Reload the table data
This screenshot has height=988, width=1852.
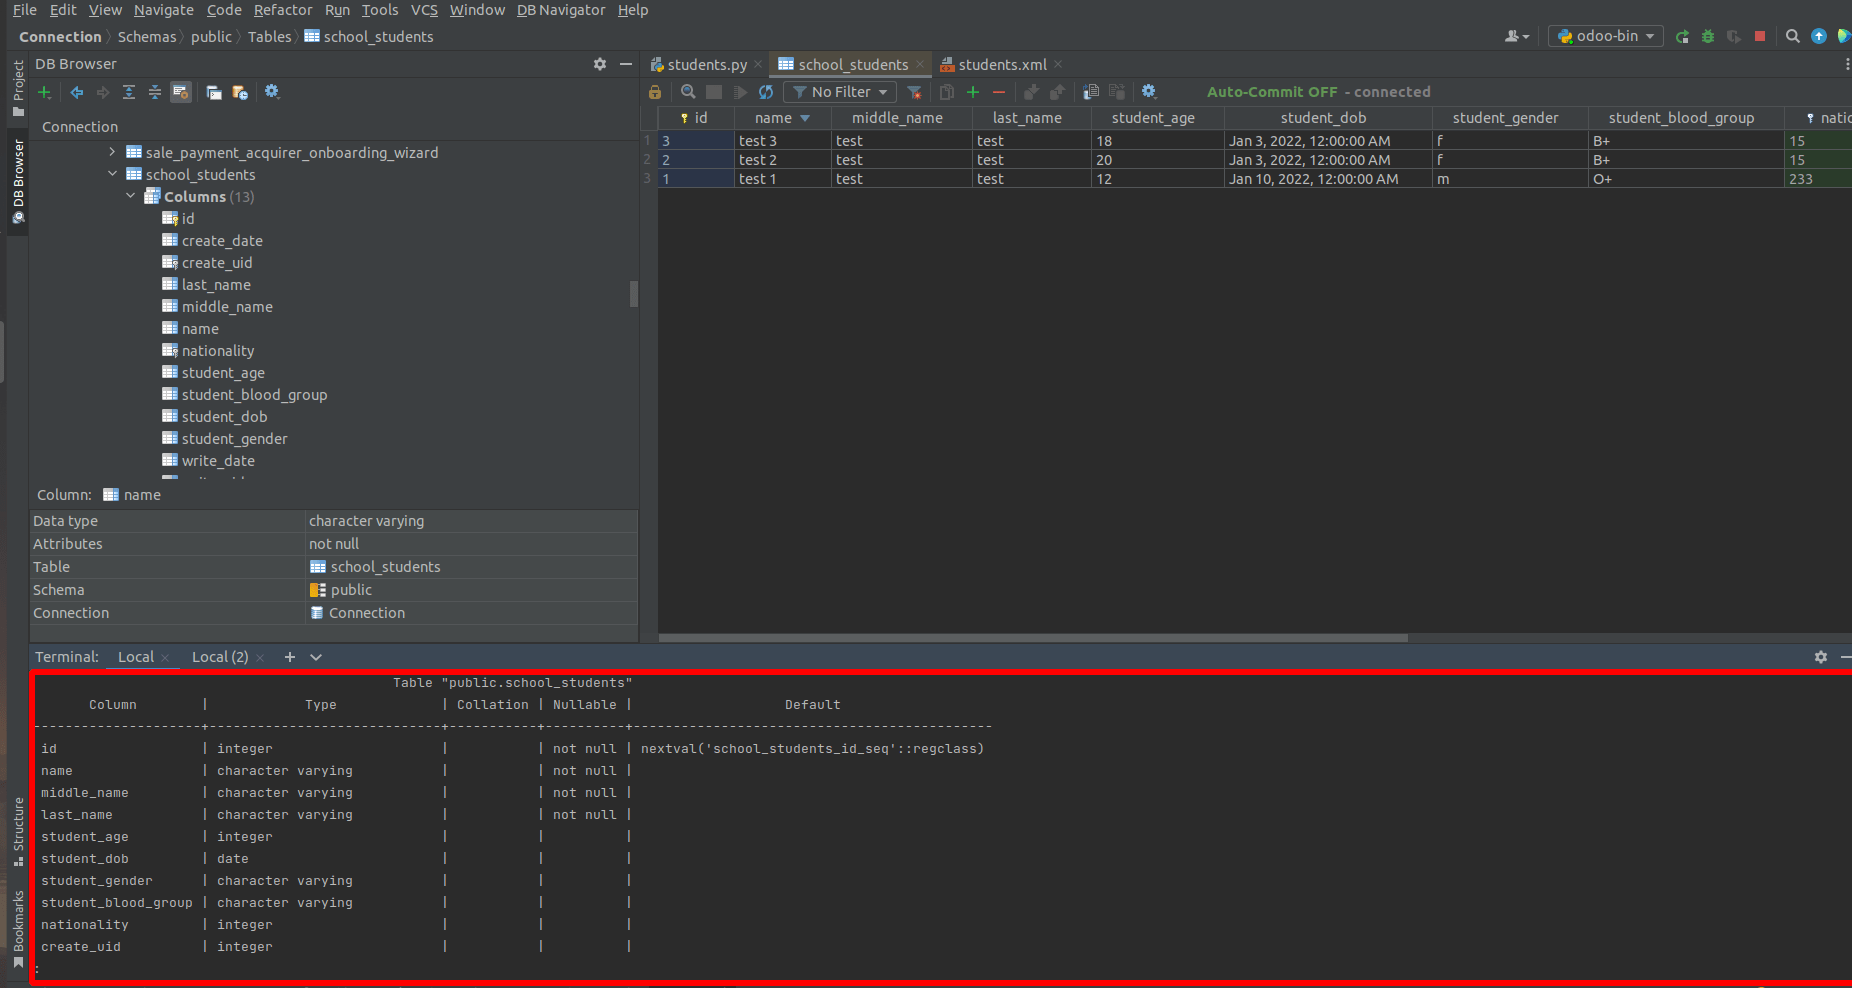766,92
